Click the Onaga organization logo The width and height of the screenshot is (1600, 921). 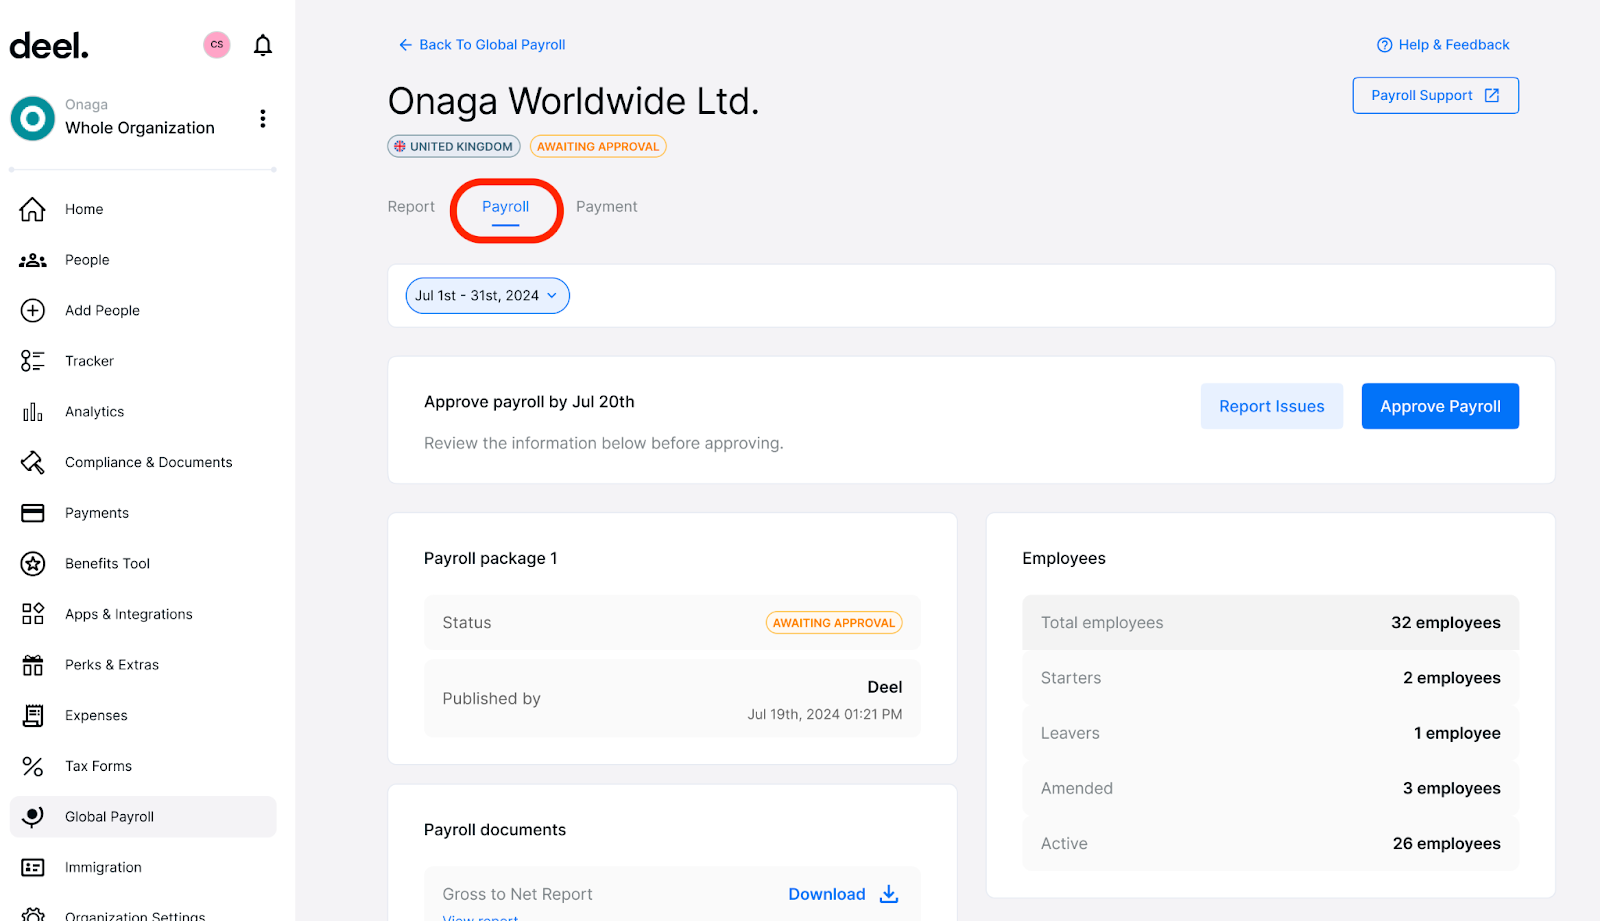point(33,118)
